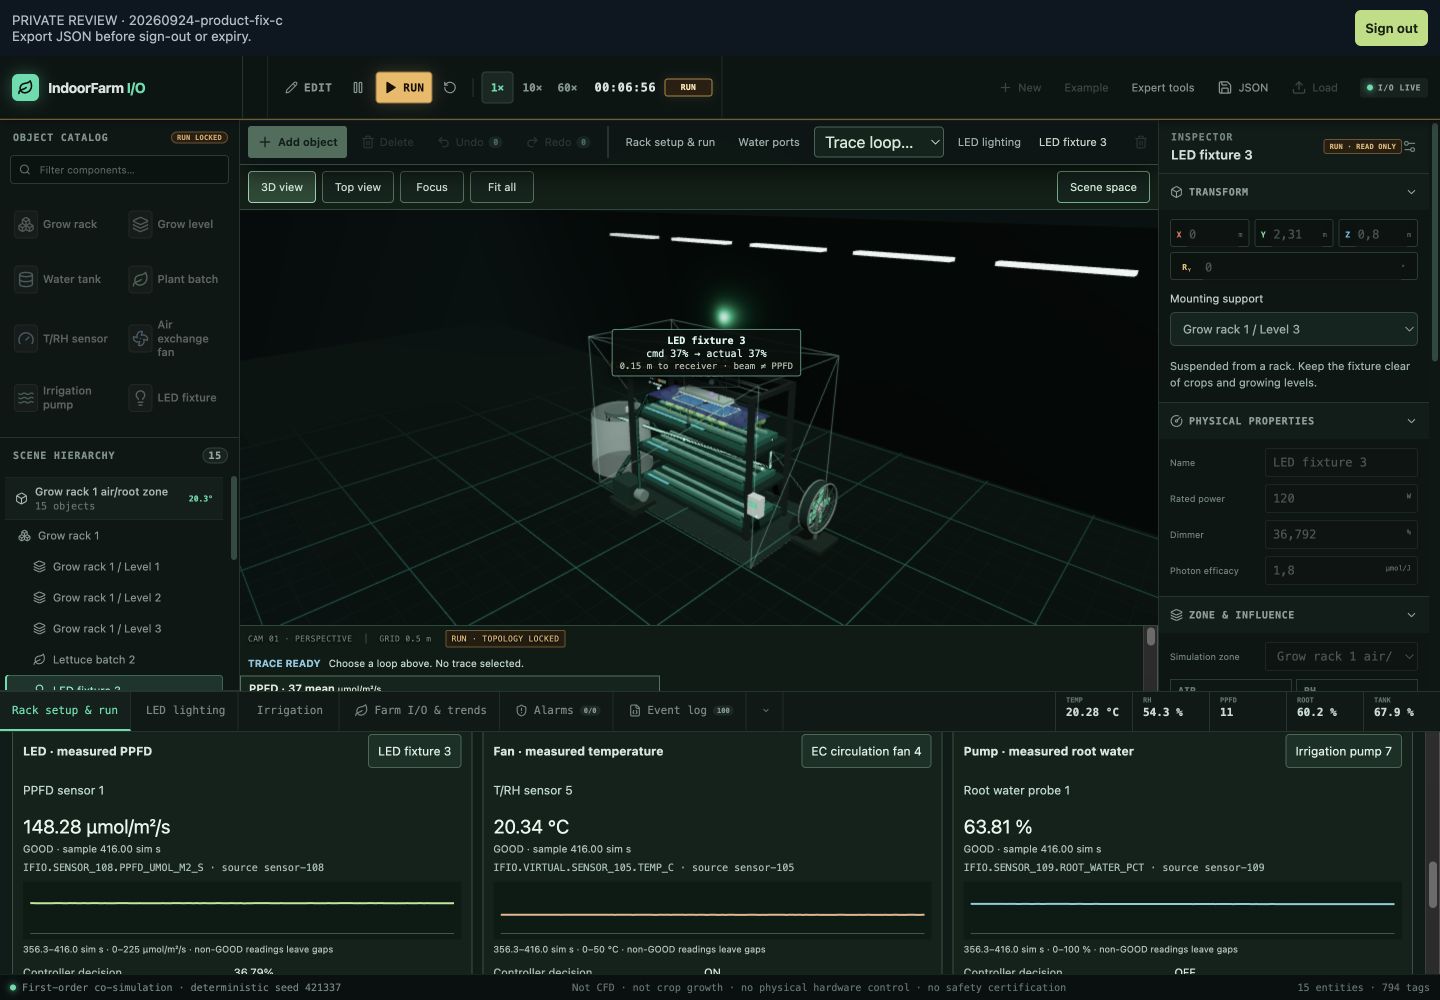Click the JSON export button
The height and width of the screenshot is (1000, 1440).
click(x=1243, y=88)
